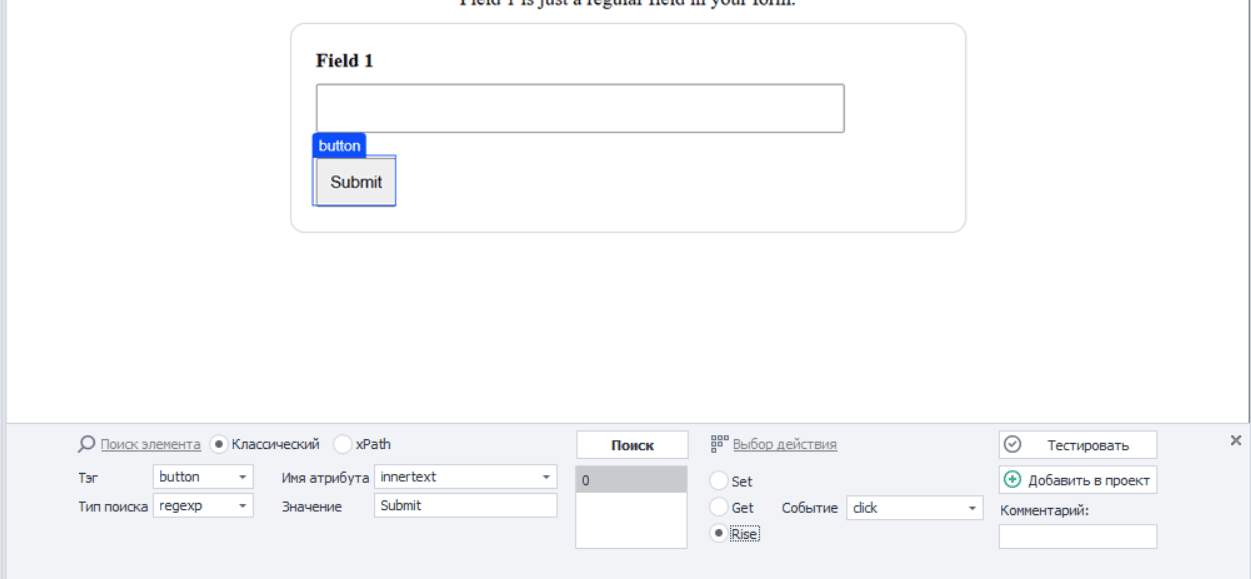1251x579 pixels.
Task: Click the grid icon beside Выбор действия
Action: click(x=719, y=443)
